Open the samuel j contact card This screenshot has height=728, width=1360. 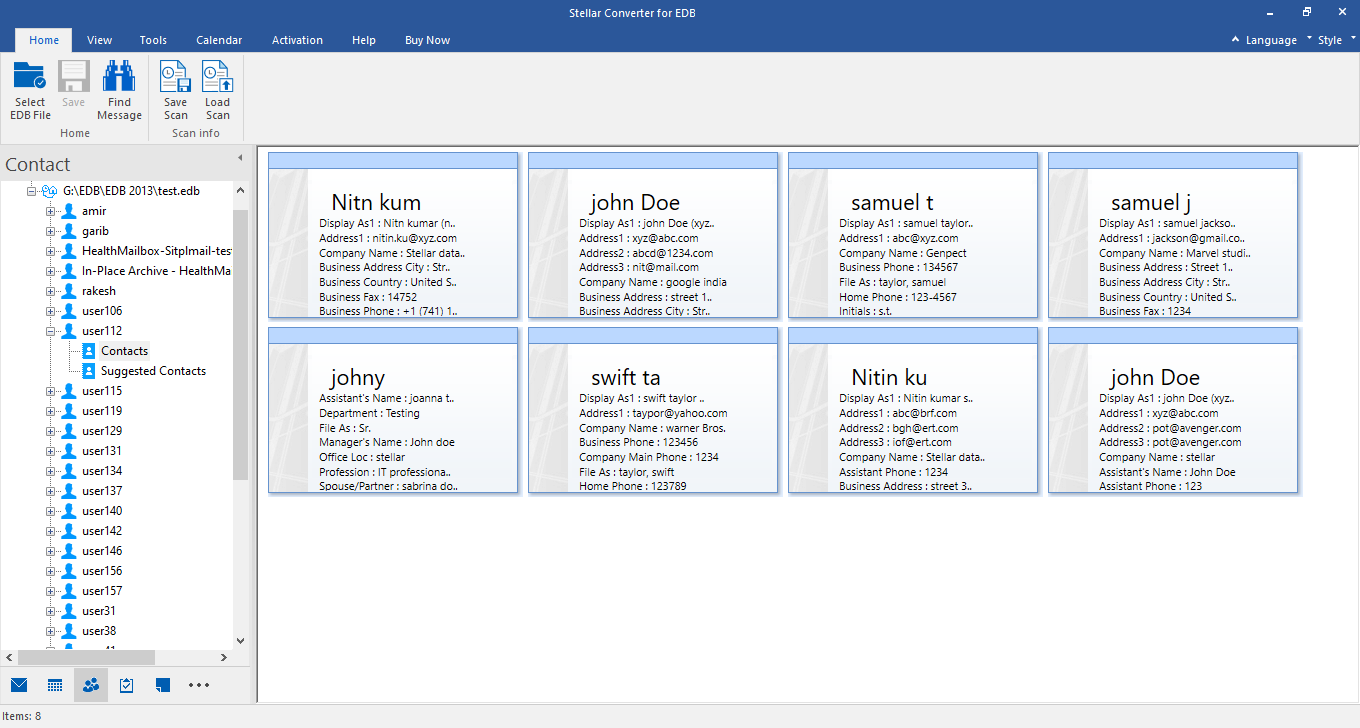(1173, 235)
